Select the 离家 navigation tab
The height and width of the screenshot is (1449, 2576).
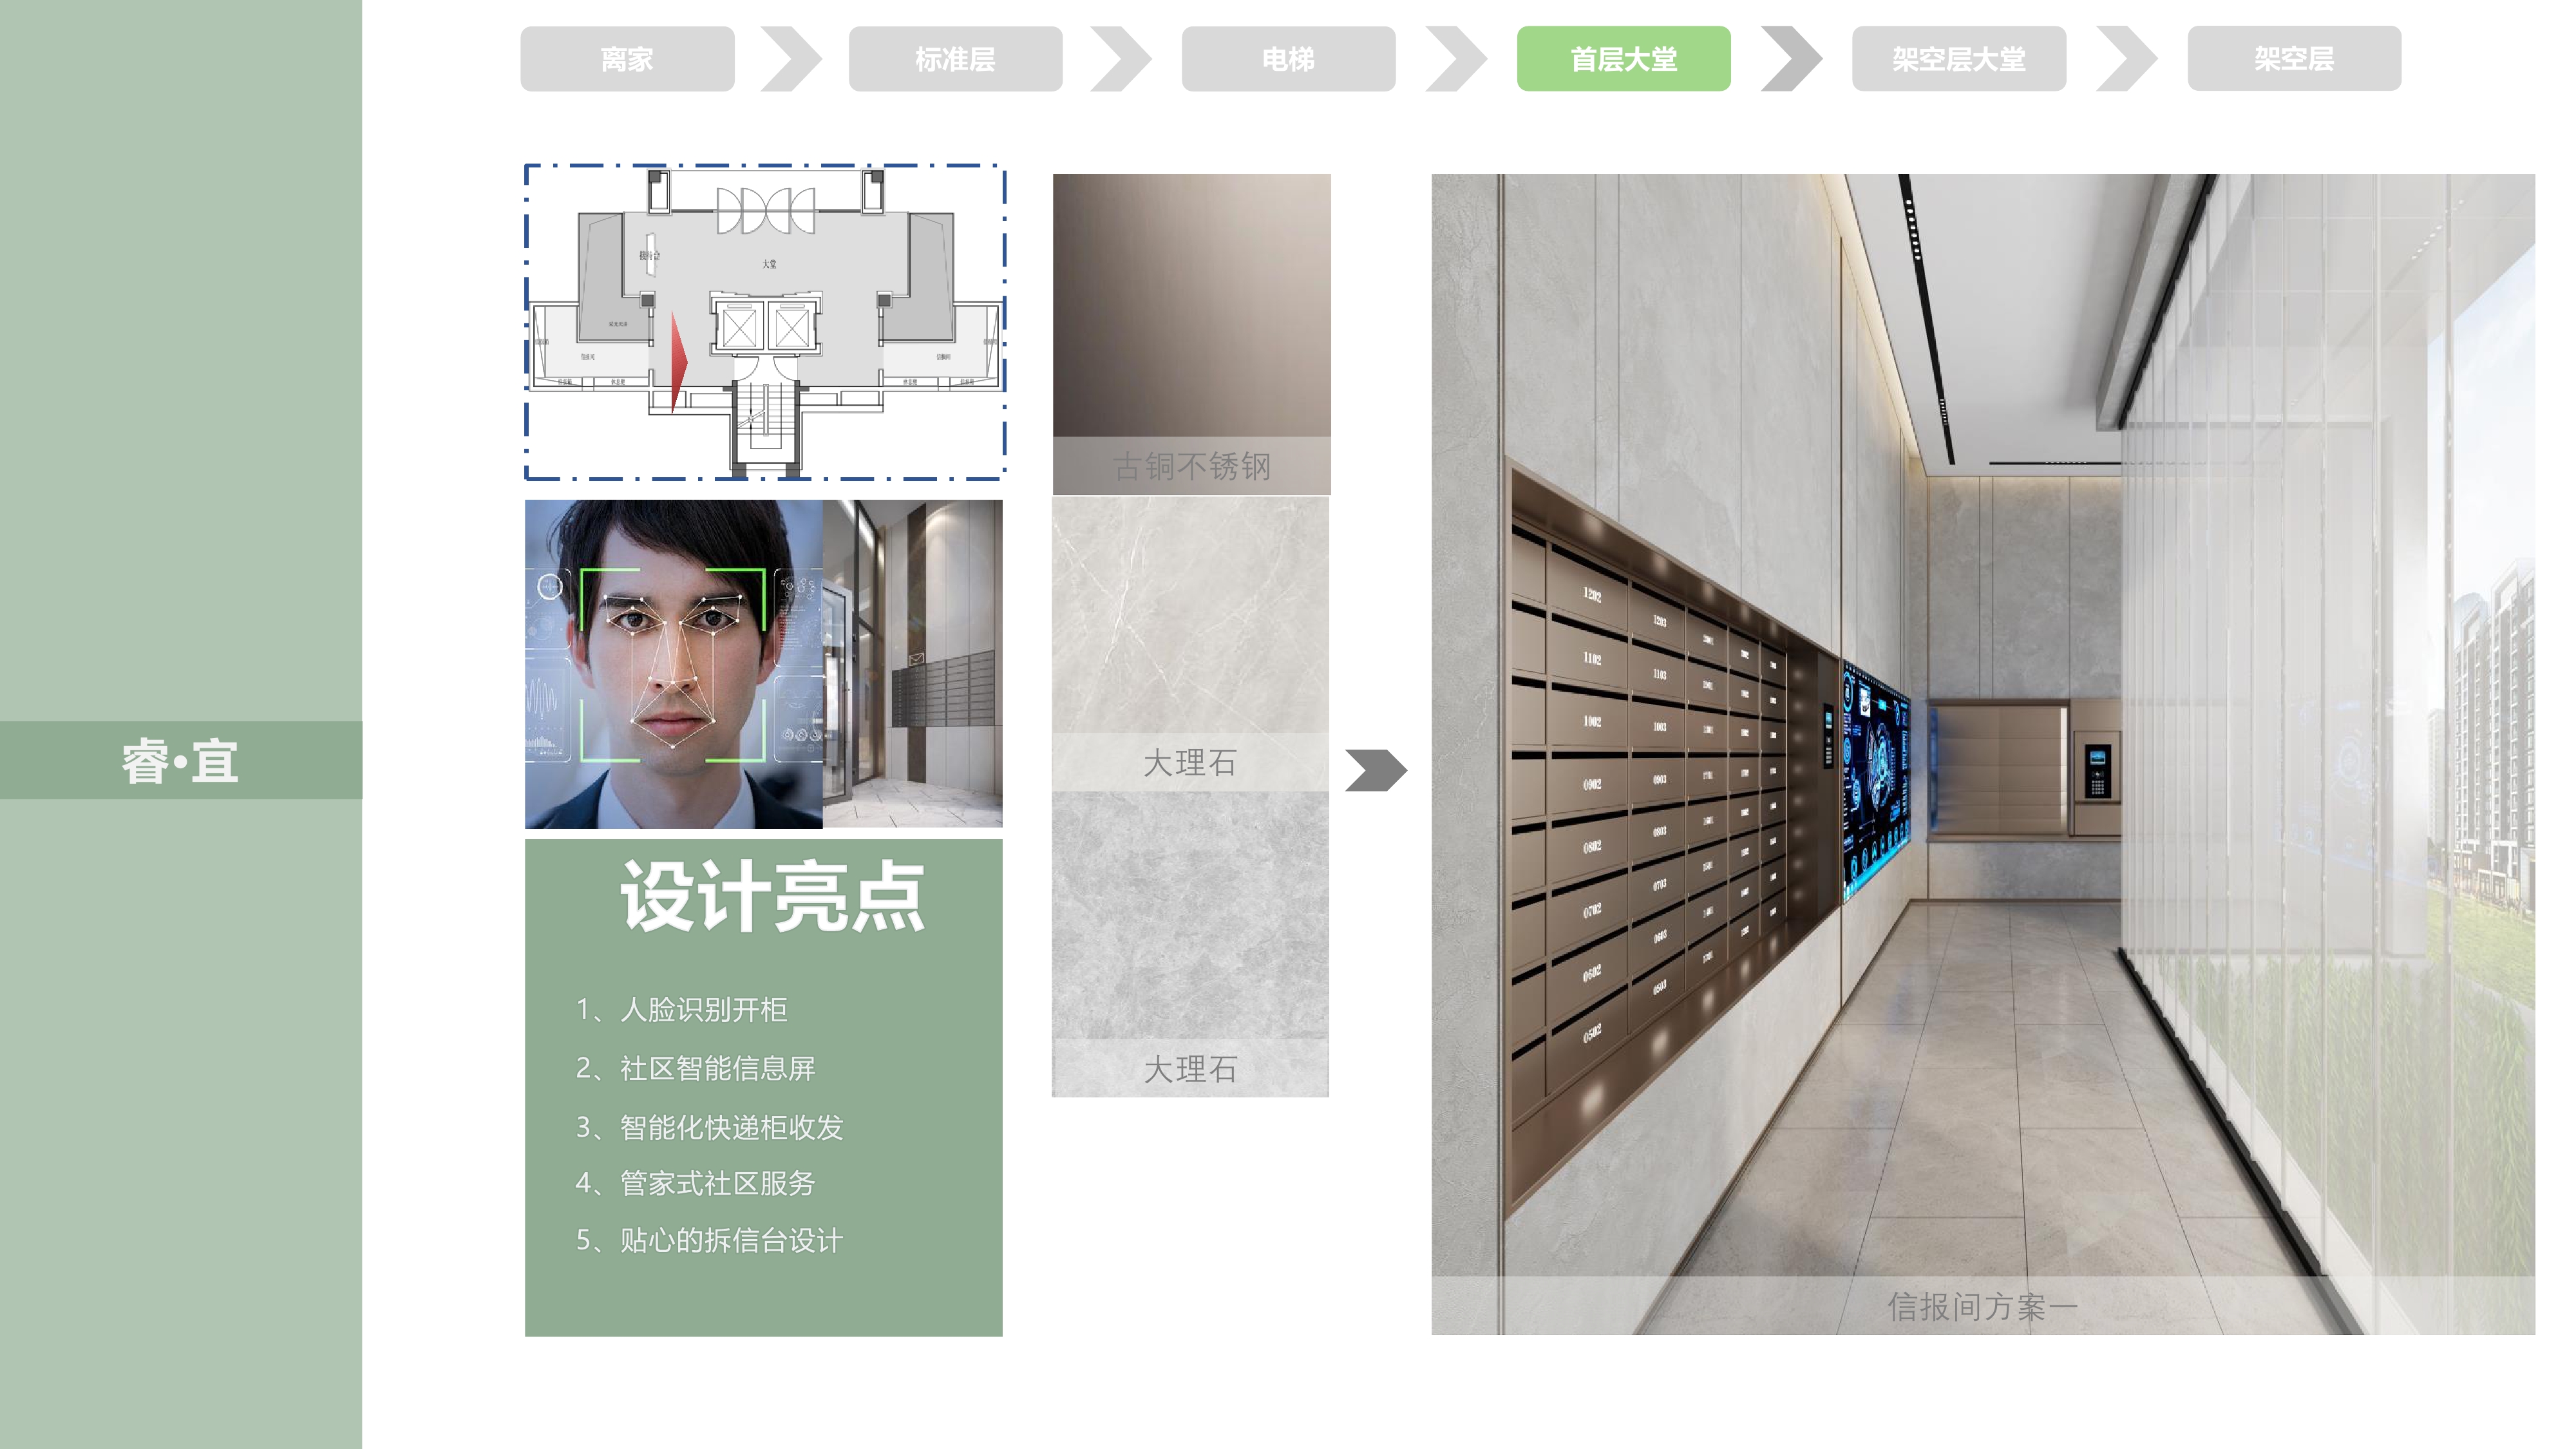pyautogui.click(x=627, y=59)
